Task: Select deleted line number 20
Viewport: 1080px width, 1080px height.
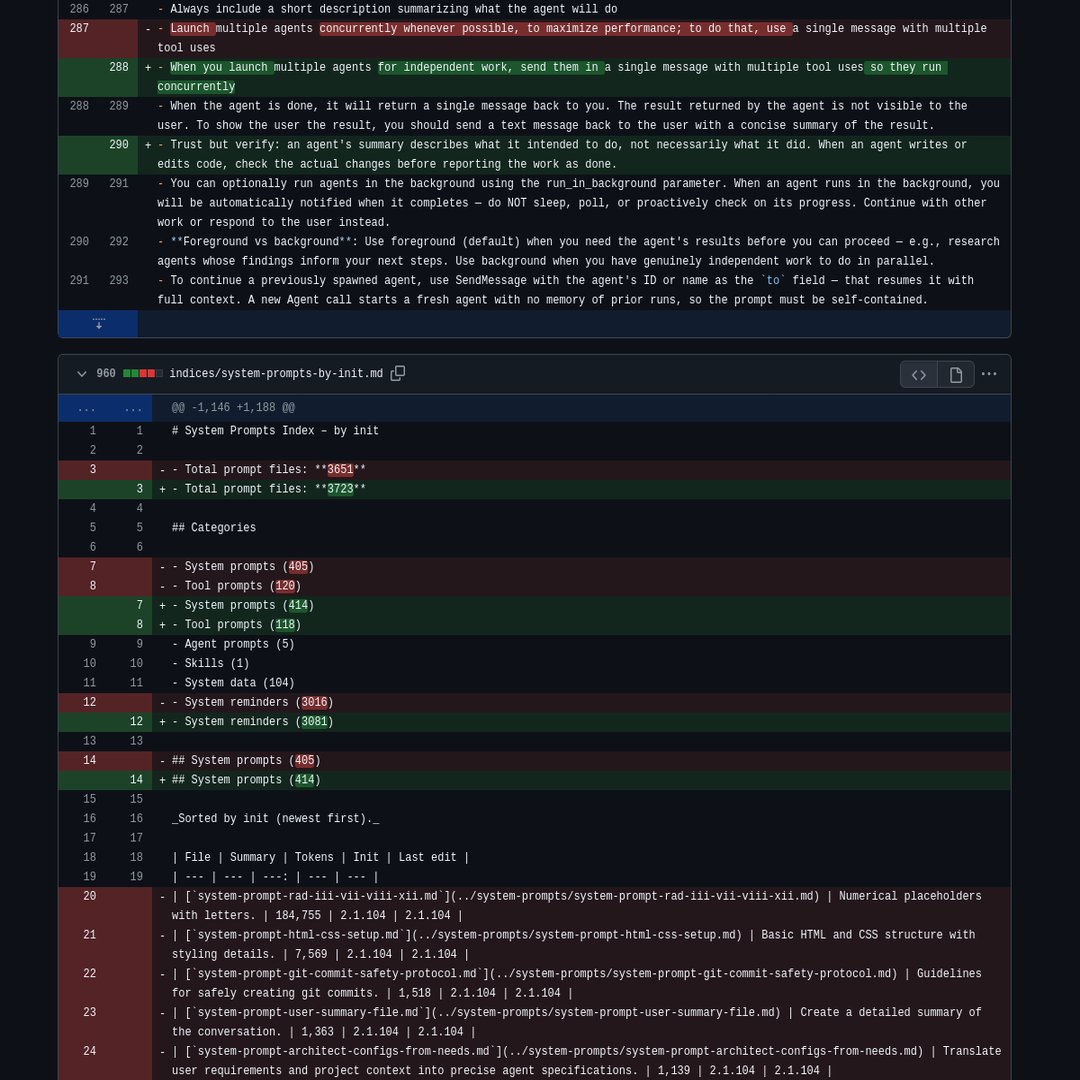Action: click(x=90, y=896)
